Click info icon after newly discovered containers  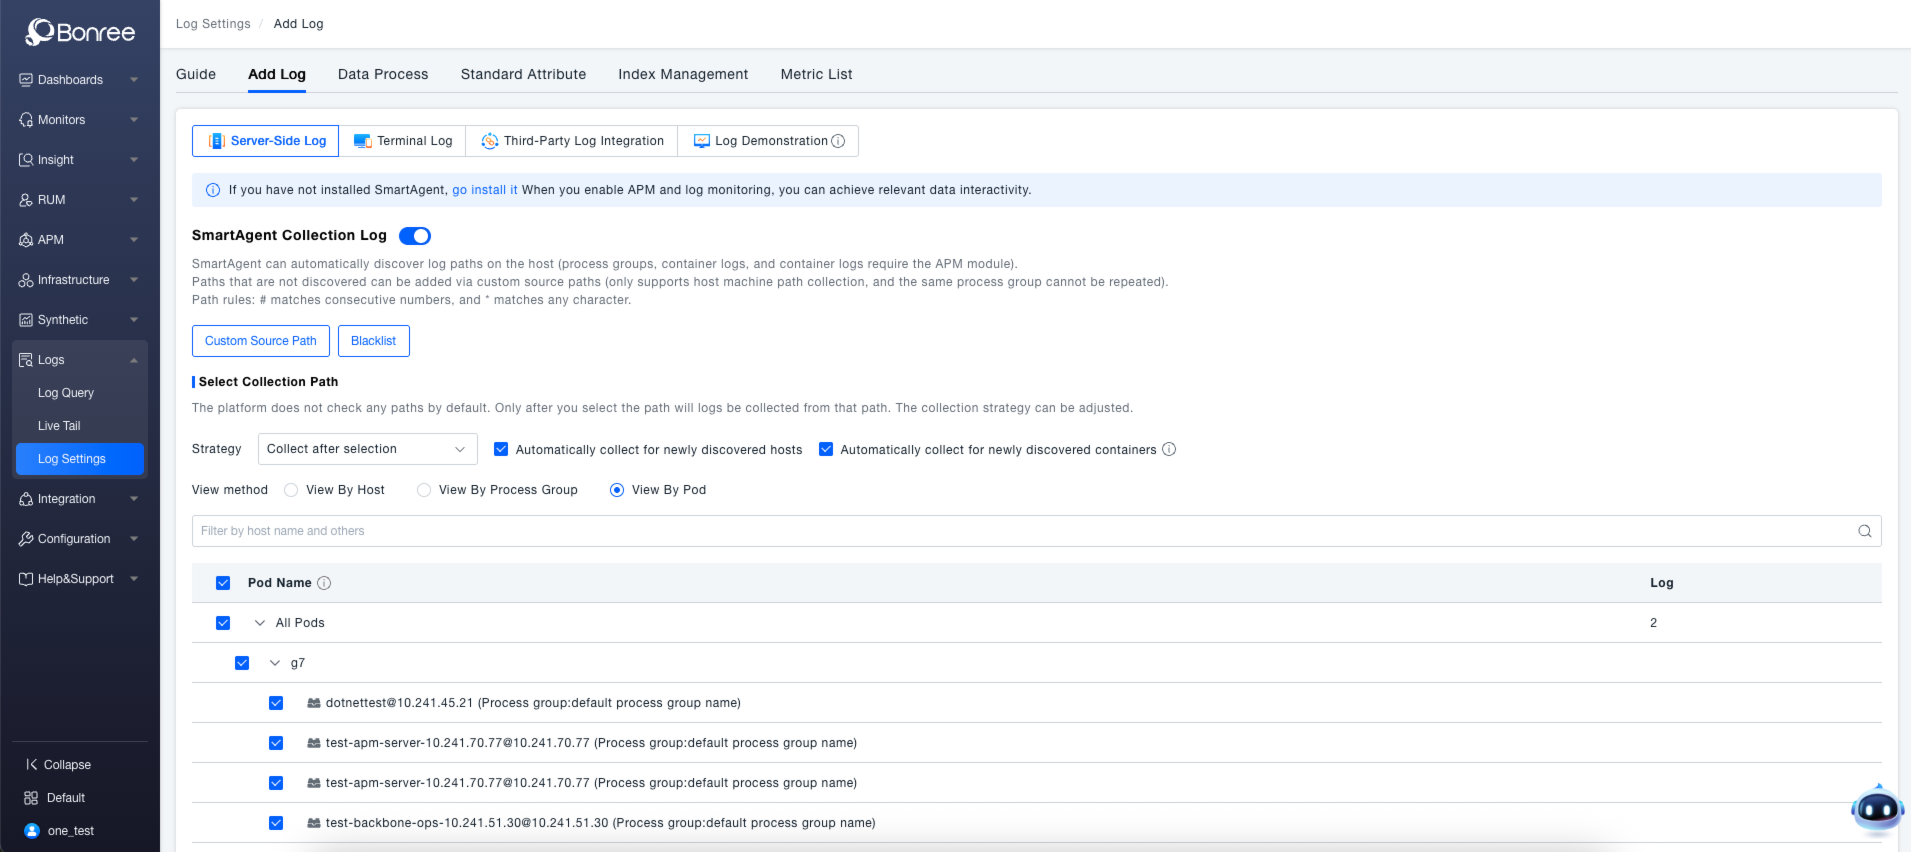[1169, 450]
